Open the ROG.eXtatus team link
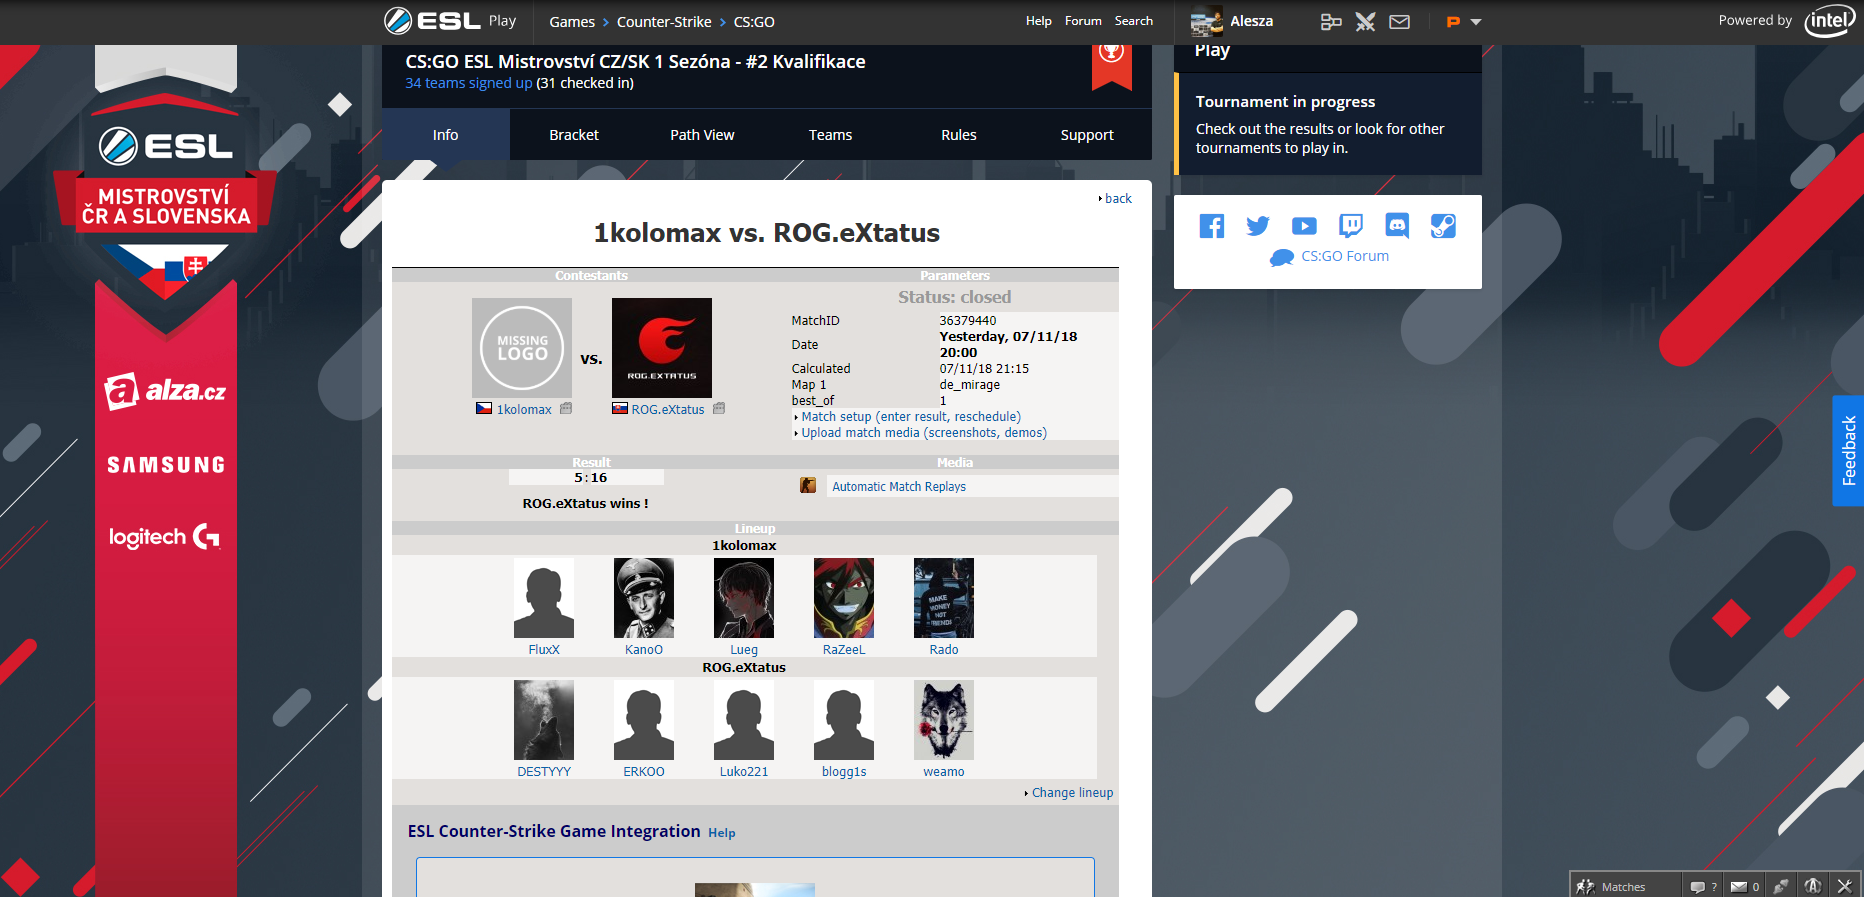 click(x=668, y=410)
